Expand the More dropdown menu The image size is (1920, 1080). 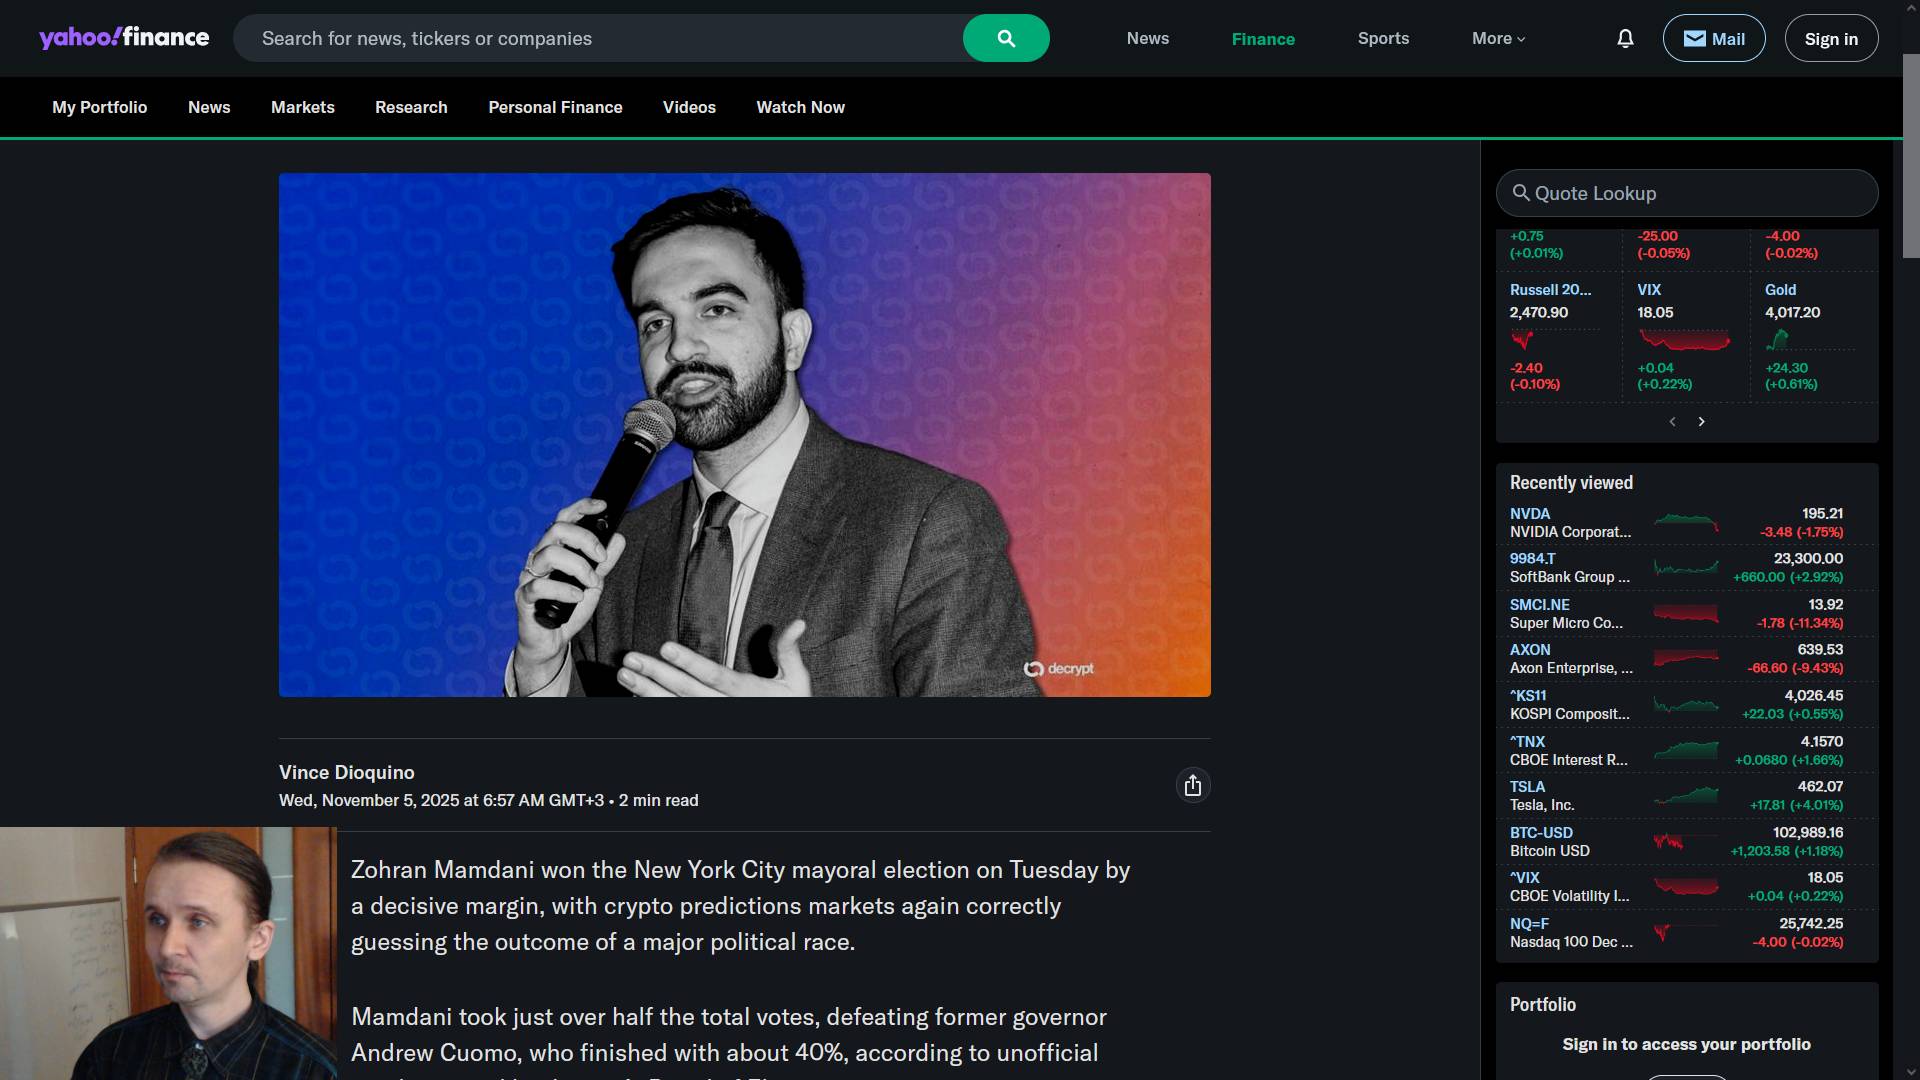coord(1498,38)
